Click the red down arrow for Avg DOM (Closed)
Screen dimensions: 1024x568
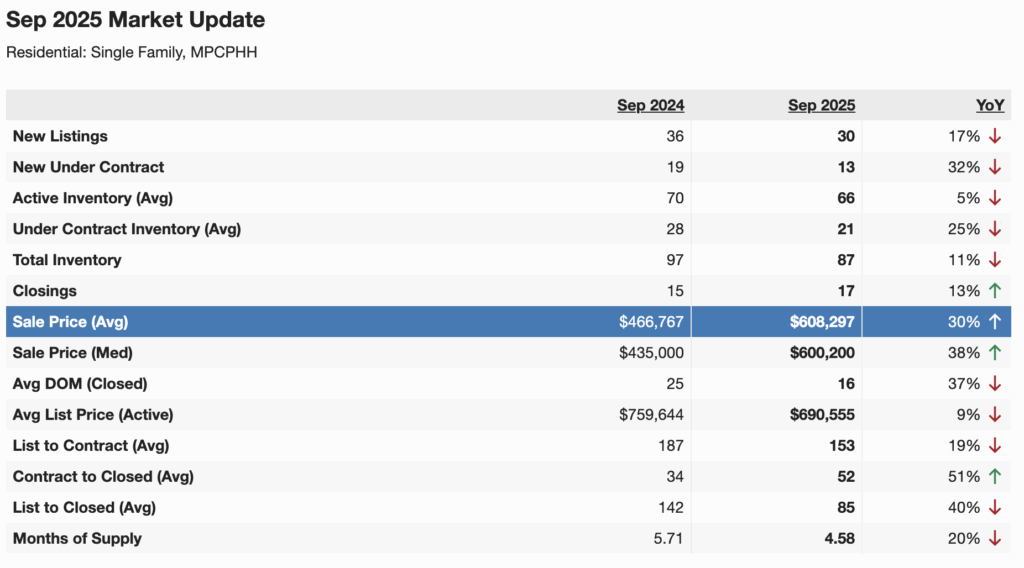click(995, 384)
